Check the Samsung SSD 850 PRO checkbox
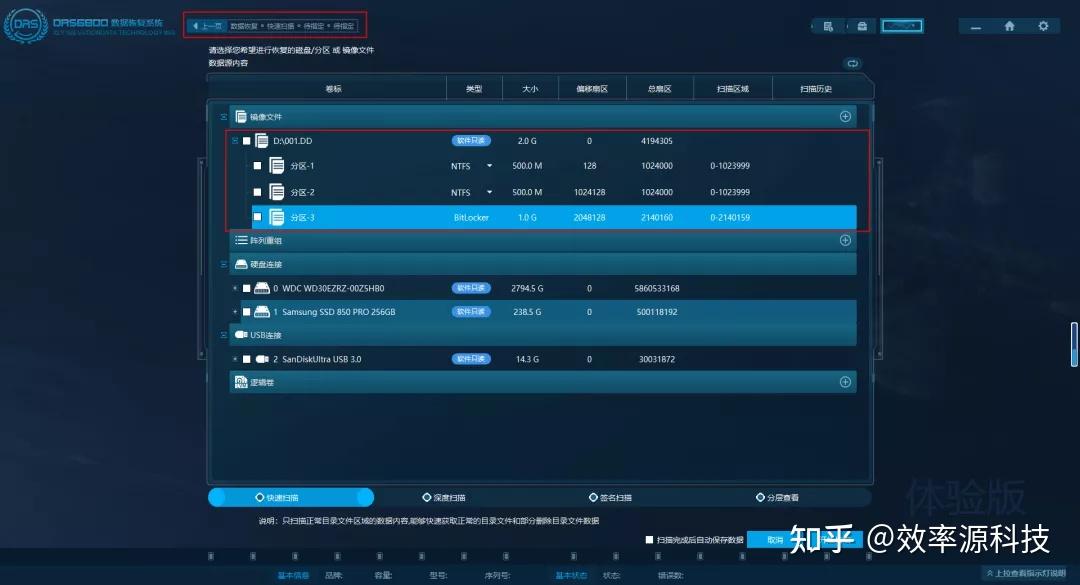The image size is (1080, 585). (x=247, y=311)
